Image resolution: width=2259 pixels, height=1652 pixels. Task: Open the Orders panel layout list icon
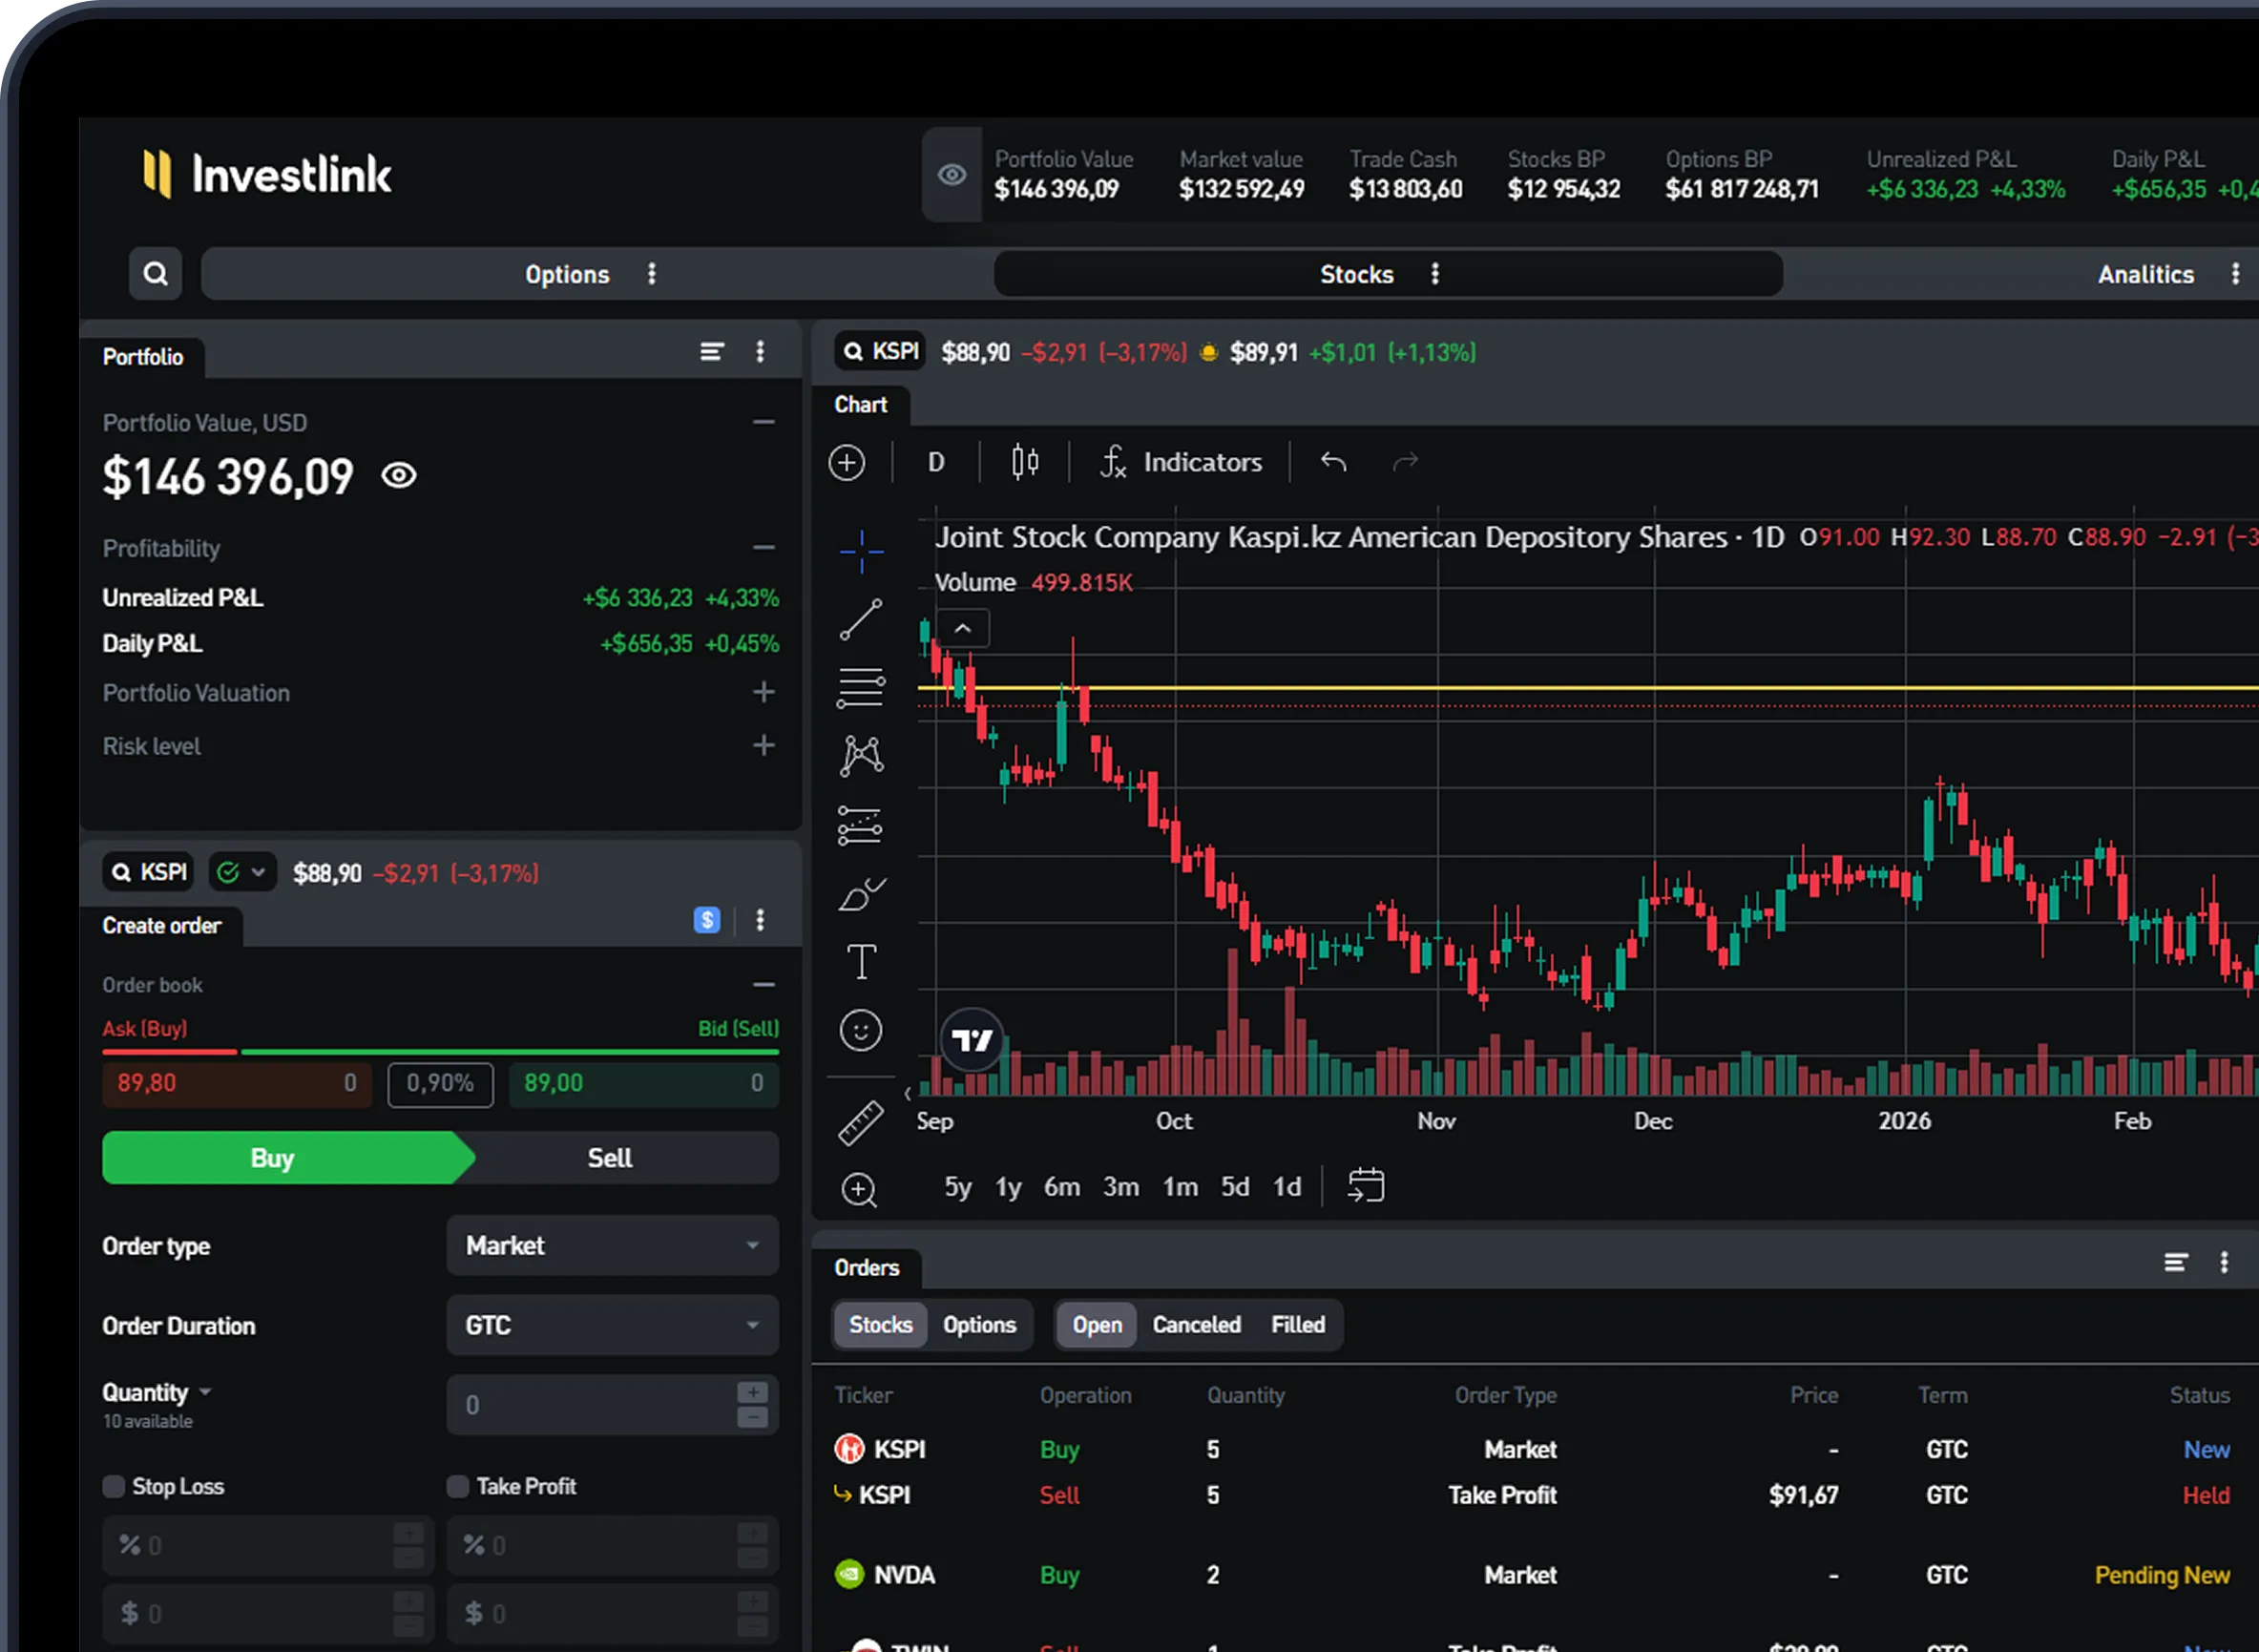2175,1262
